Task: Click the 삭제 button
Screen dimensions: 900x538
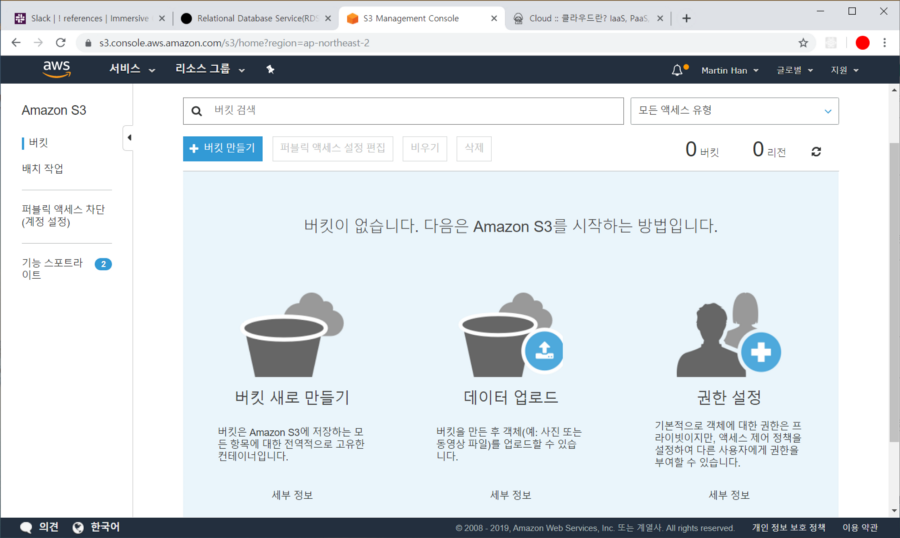Action: pyautogui.click(x=474, y=149)
